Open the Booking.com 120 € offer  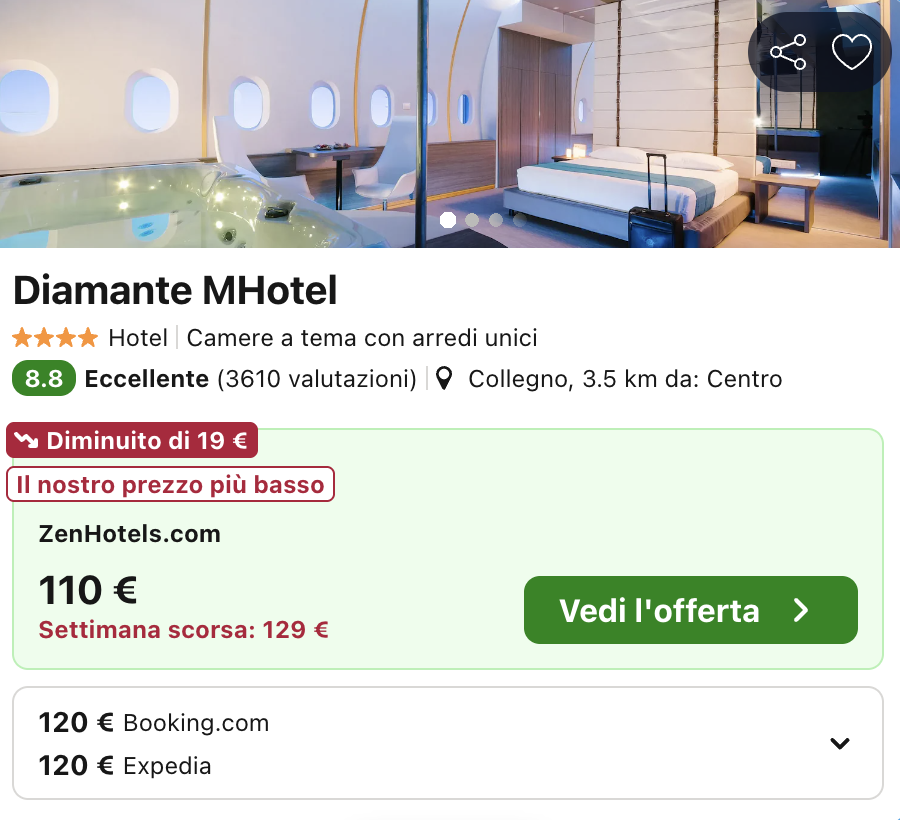tap(153, 722)
